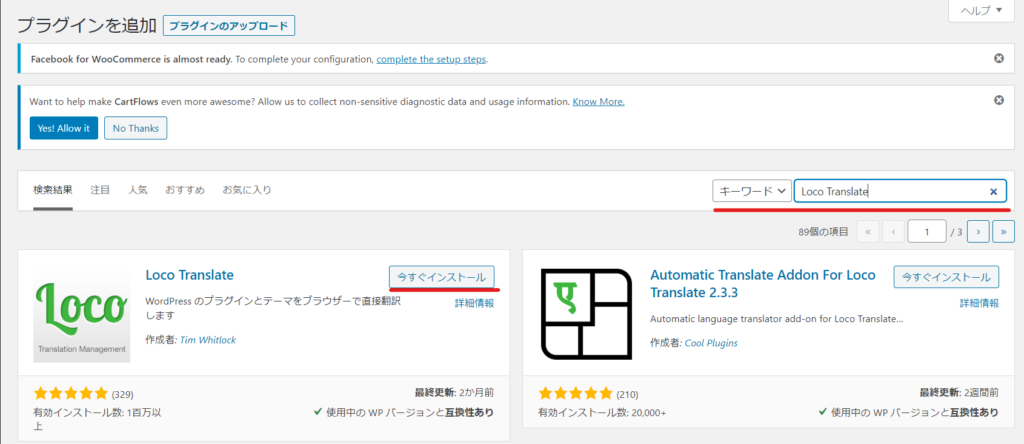The height and width of the screenshot is (444, 1024).
Task: Open the Loco Translate plugin logo
Action: pos(82,315)
